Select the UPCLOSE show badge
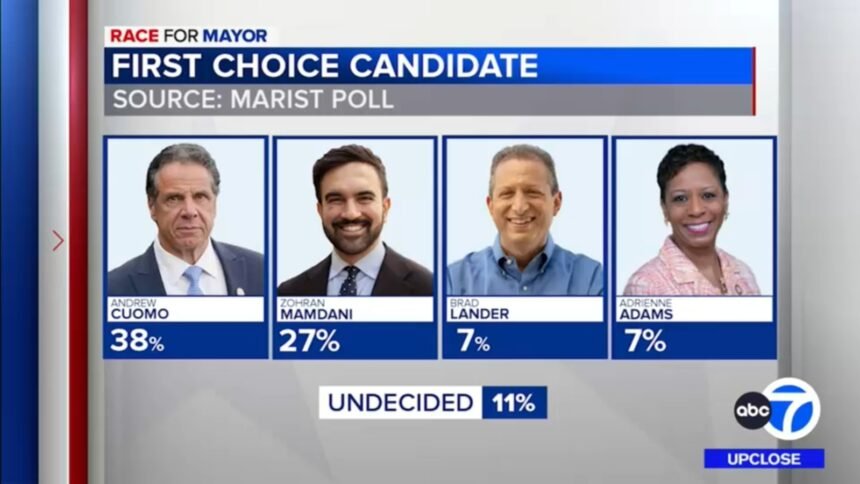 tap(764, 459)
